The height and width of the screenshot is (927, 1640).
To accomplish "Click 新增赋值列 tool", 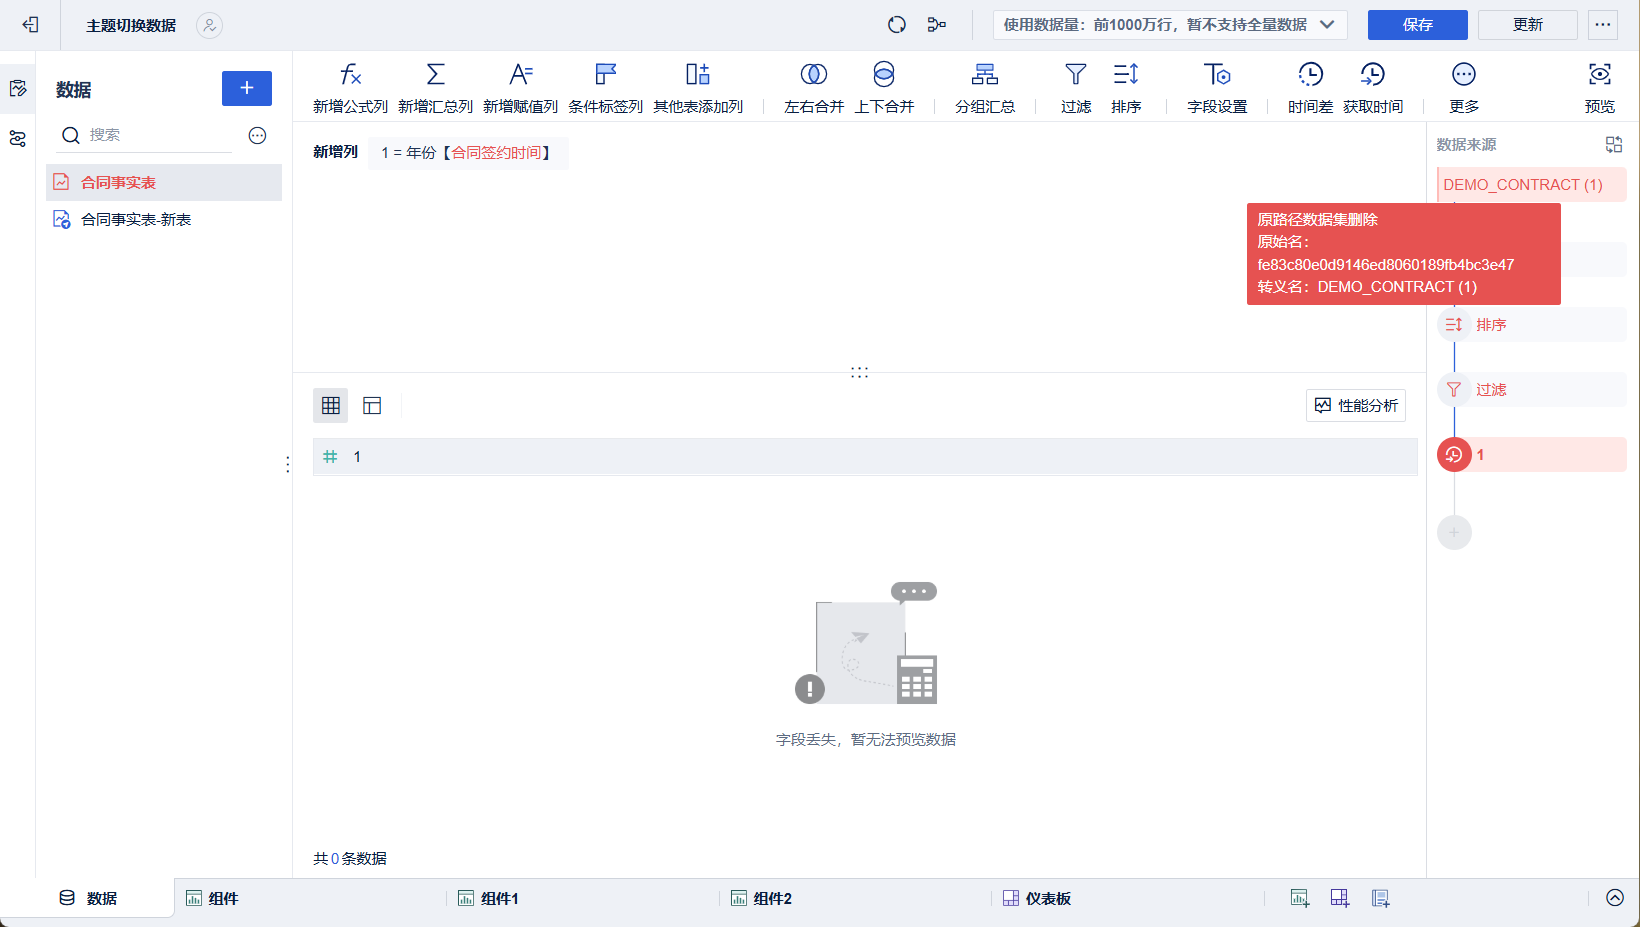I will [x=520, y=88].
